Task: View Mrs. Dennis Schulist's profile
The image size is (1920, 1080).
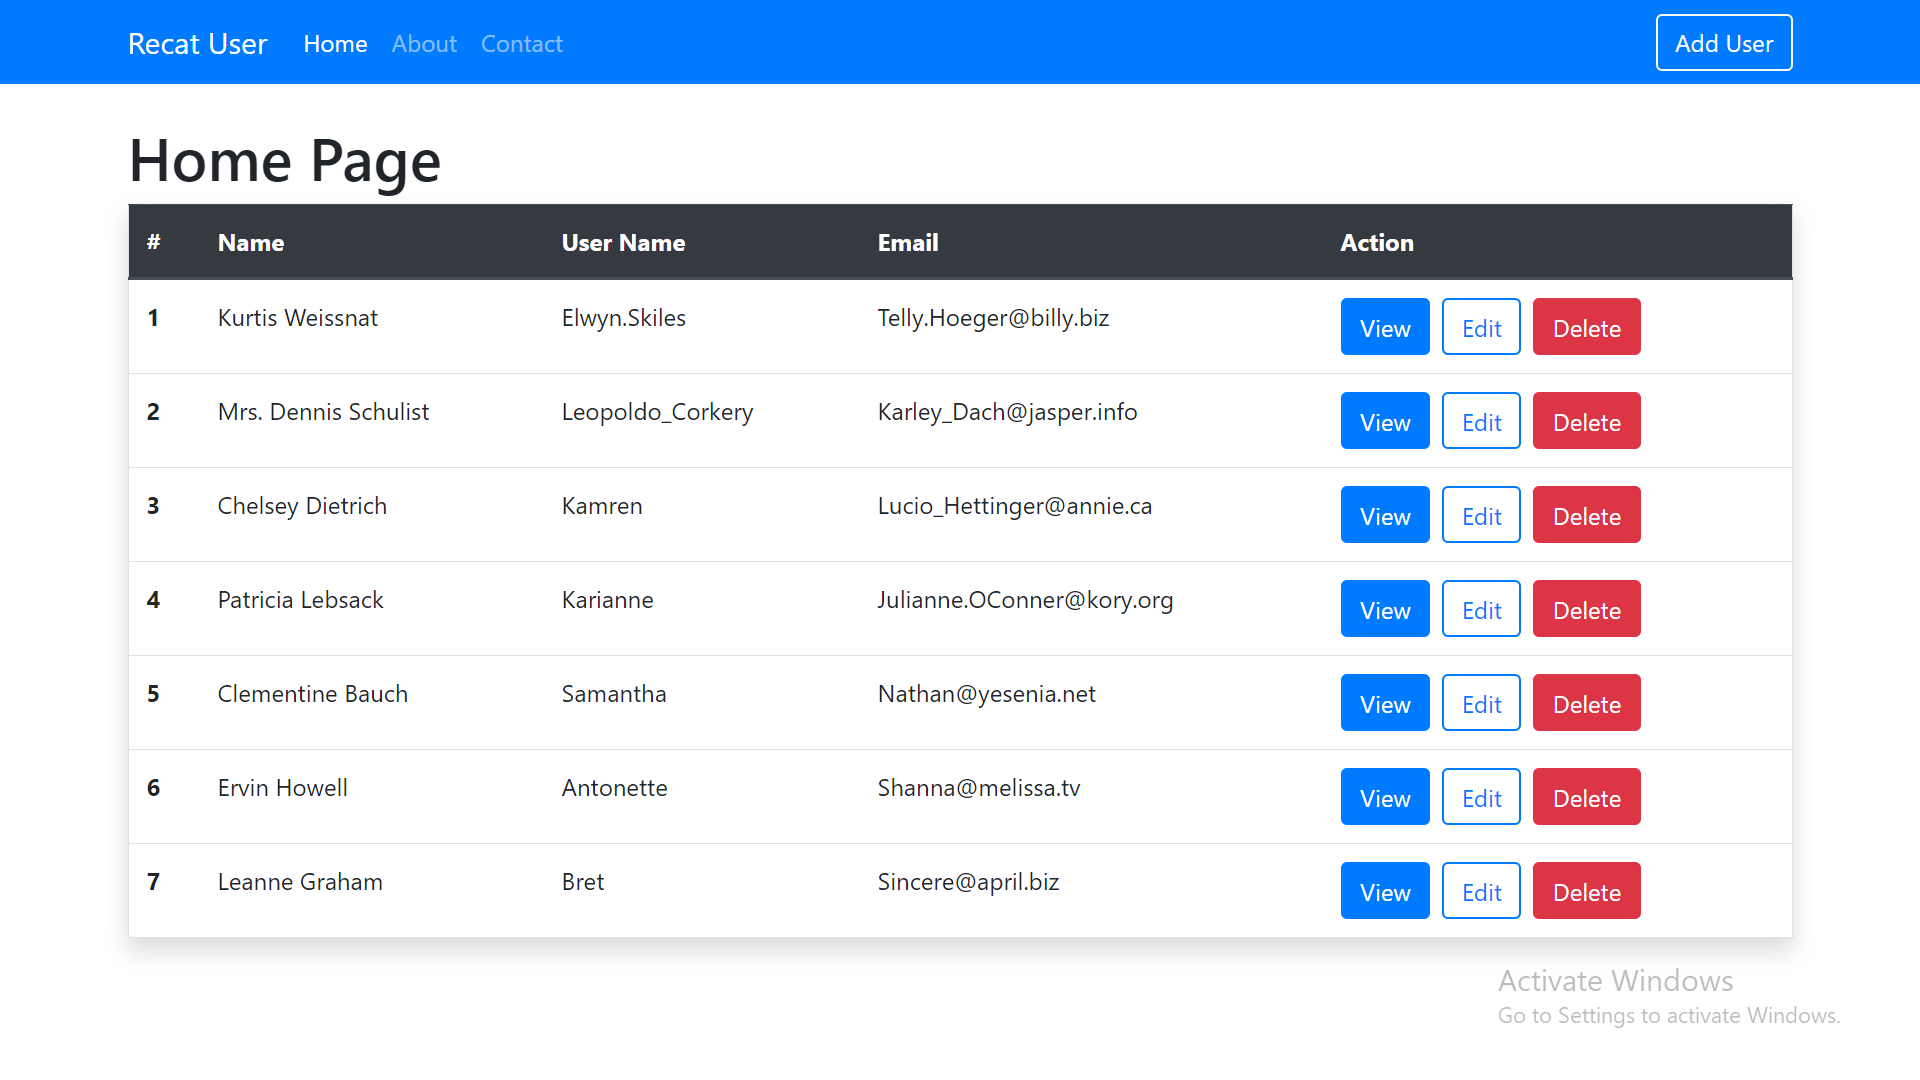Action: (1384, 421)
